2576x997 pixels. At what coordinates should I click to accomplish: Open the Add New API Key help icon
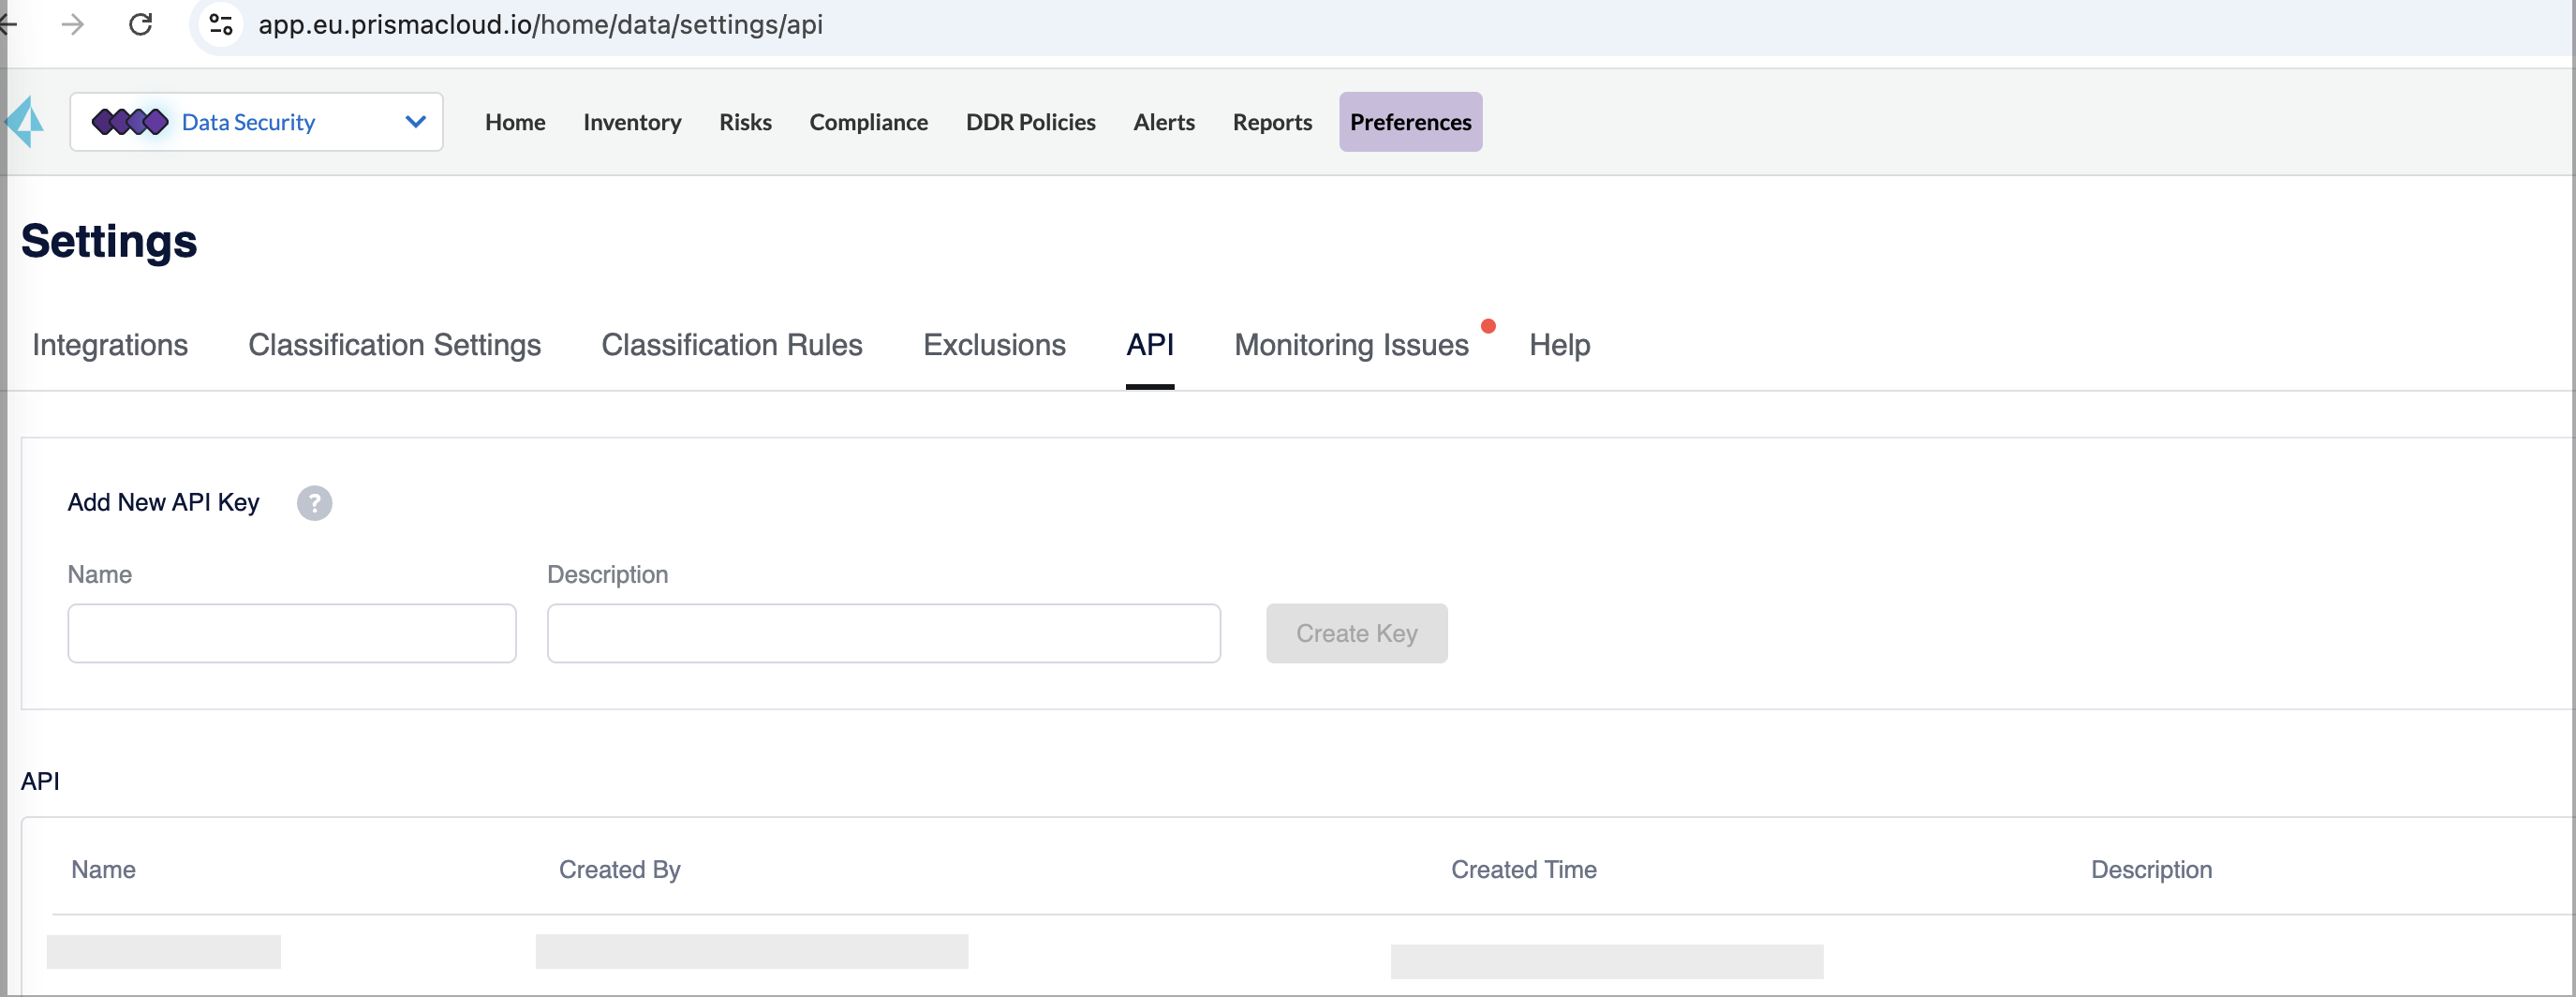click(314, 503)
